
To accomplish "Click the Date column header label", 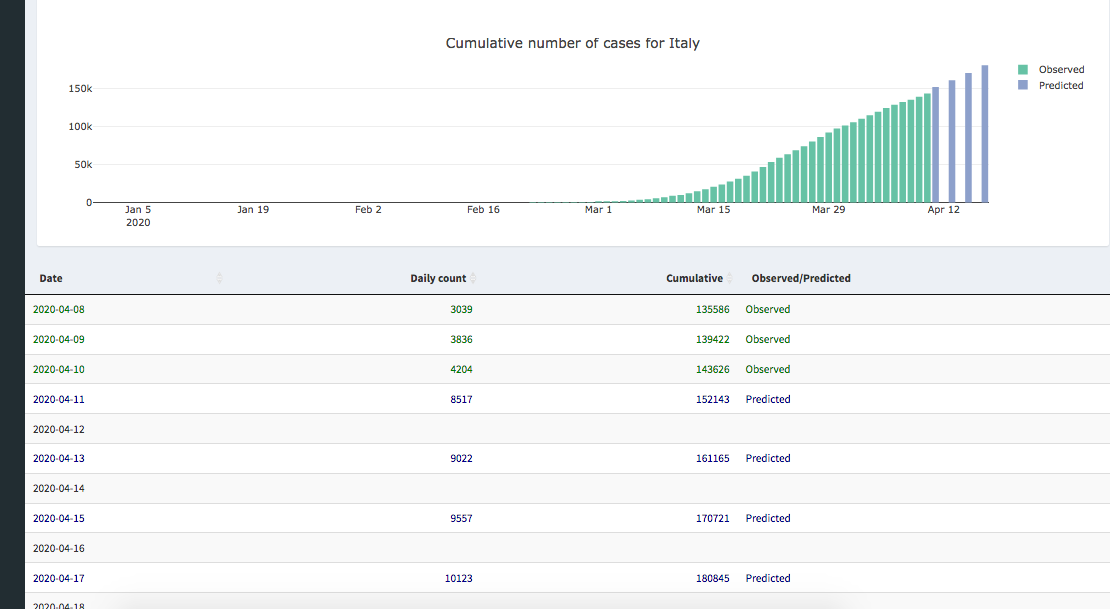I will [x=51, y=278].
